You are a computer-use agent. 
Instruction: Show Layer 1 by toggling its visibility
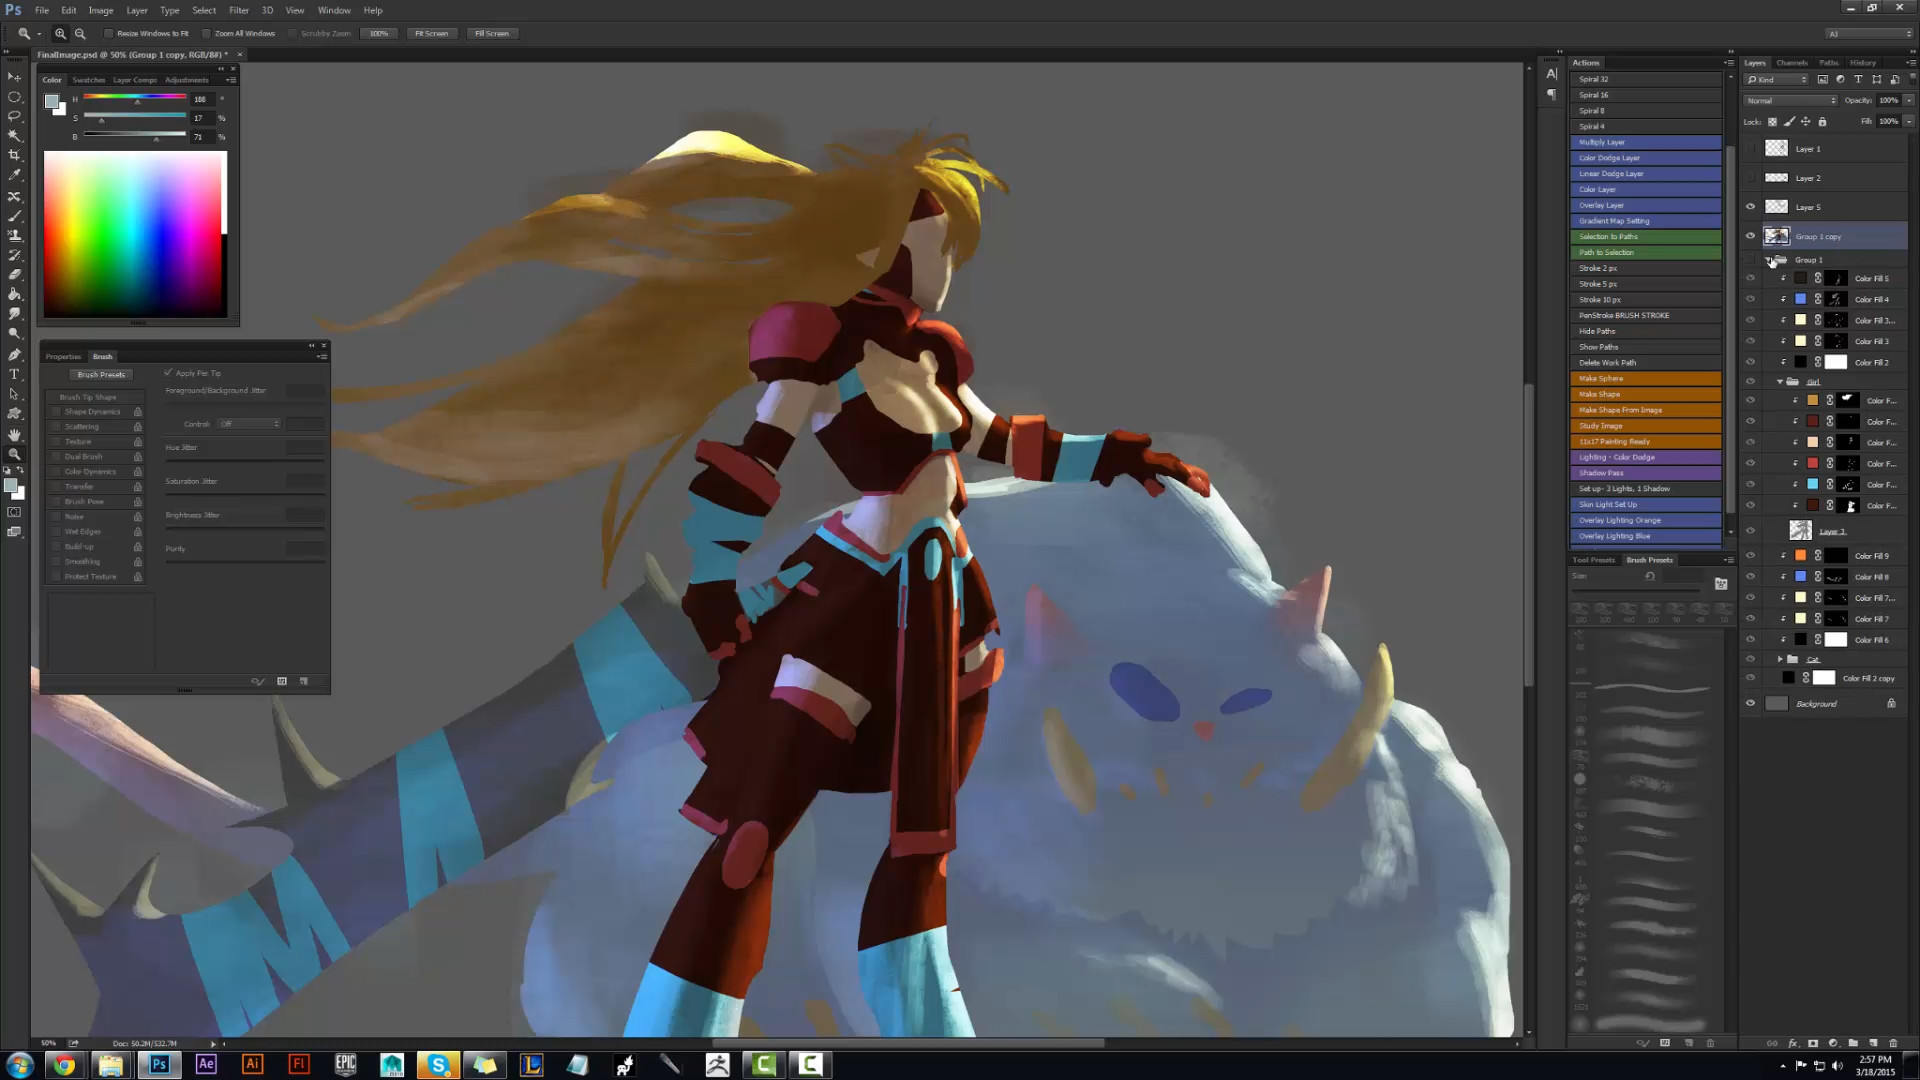pos(1750,149)
